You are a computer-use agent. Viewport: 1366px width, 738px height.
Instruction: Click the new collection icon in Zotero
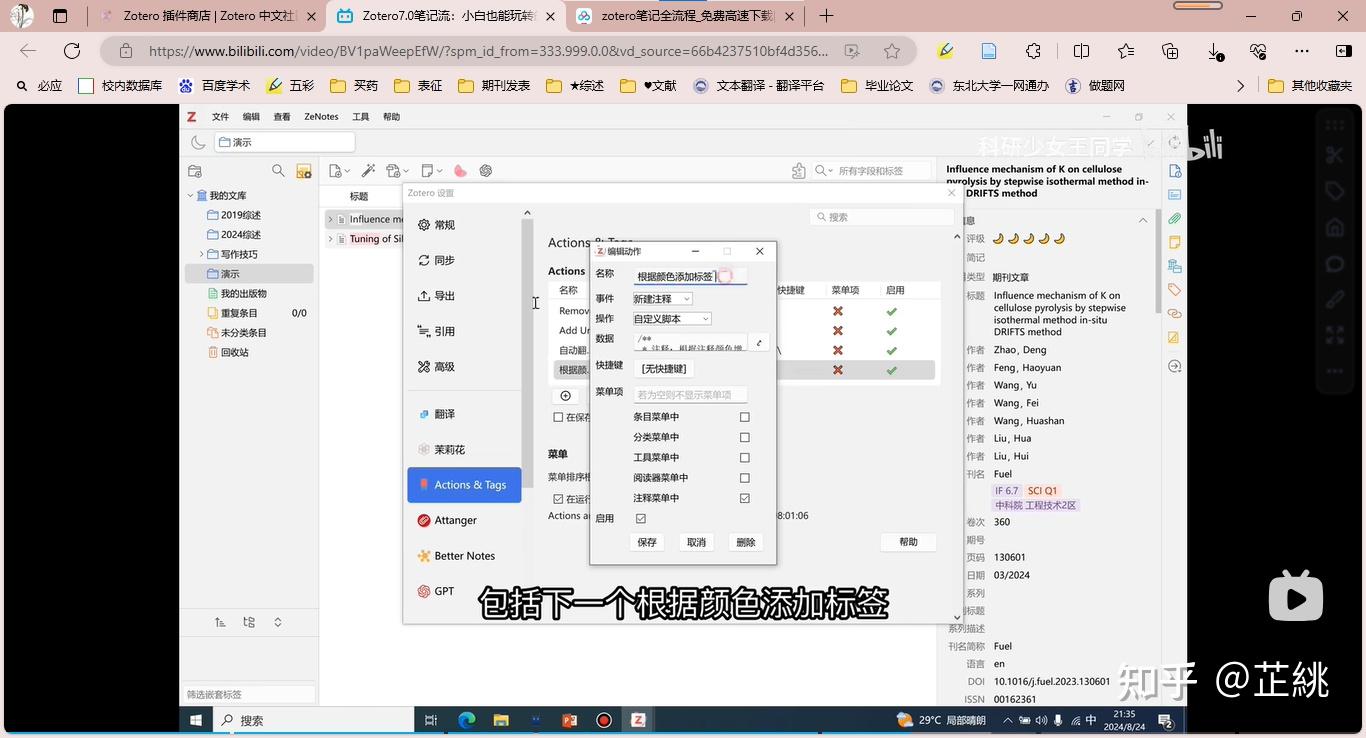pos(195,171)
